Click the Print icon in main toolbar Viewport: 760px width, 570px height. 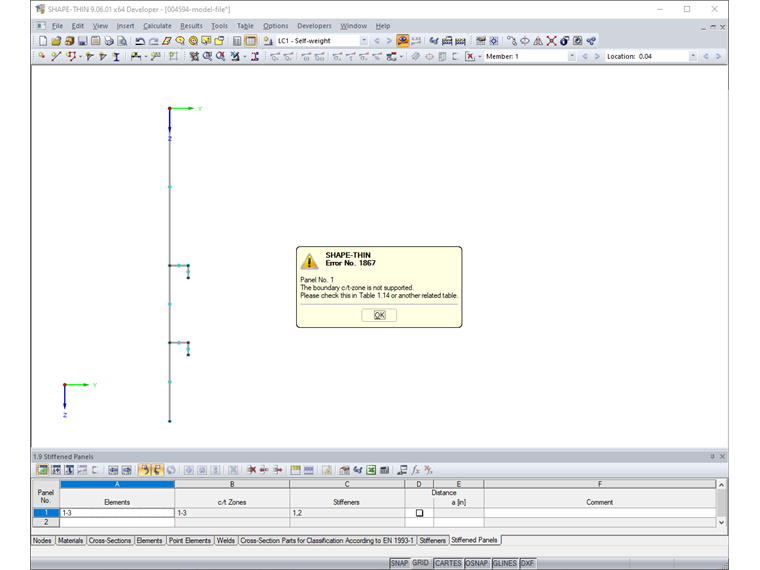pos(109,41)
